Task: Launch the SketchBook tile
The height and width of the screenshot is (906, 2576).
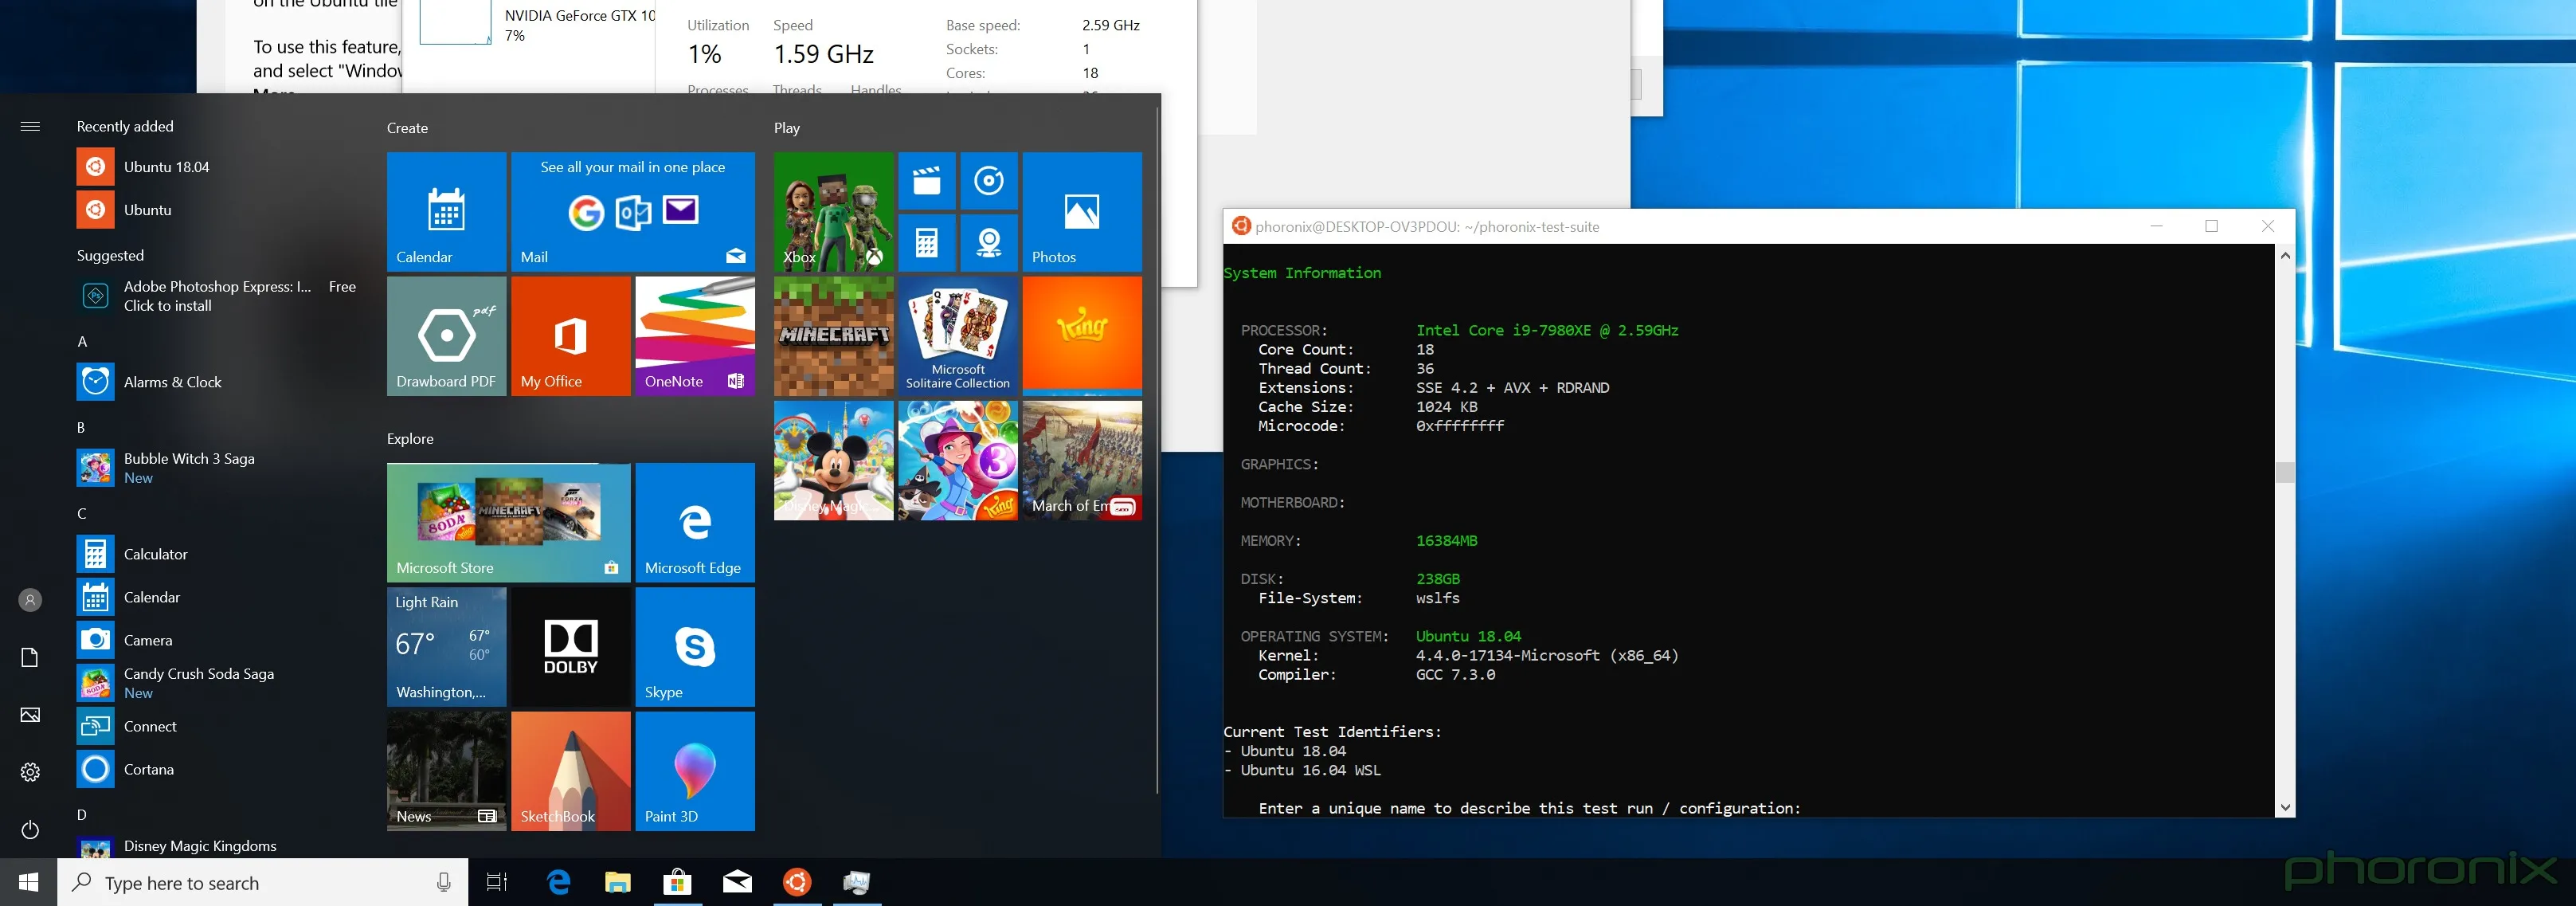Action: click(571, 771)
